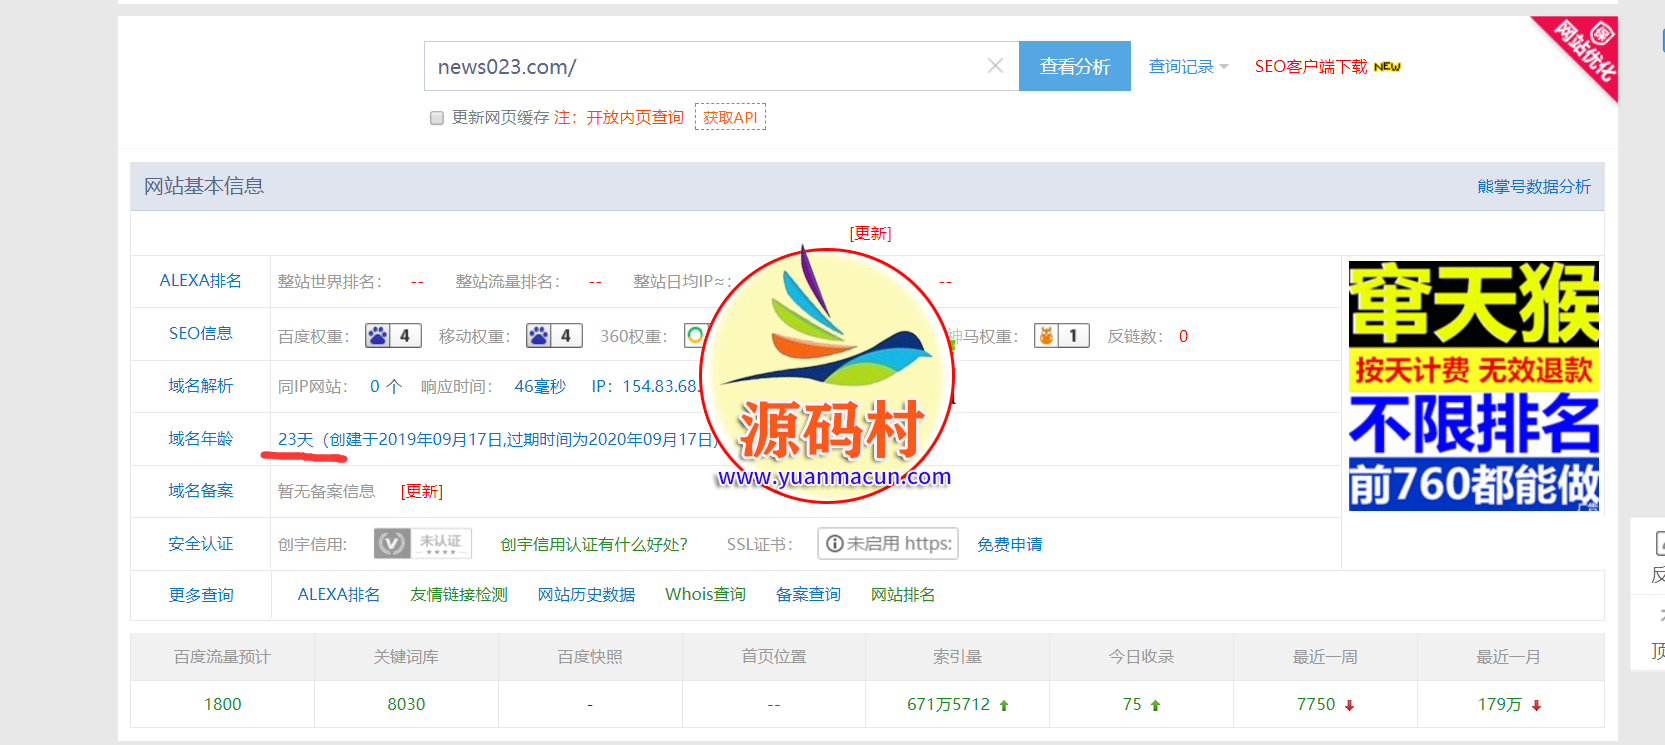Expand the 查询记录 dropdown
Screen dimensions: 1665x745
click(x=1188, y=67)
